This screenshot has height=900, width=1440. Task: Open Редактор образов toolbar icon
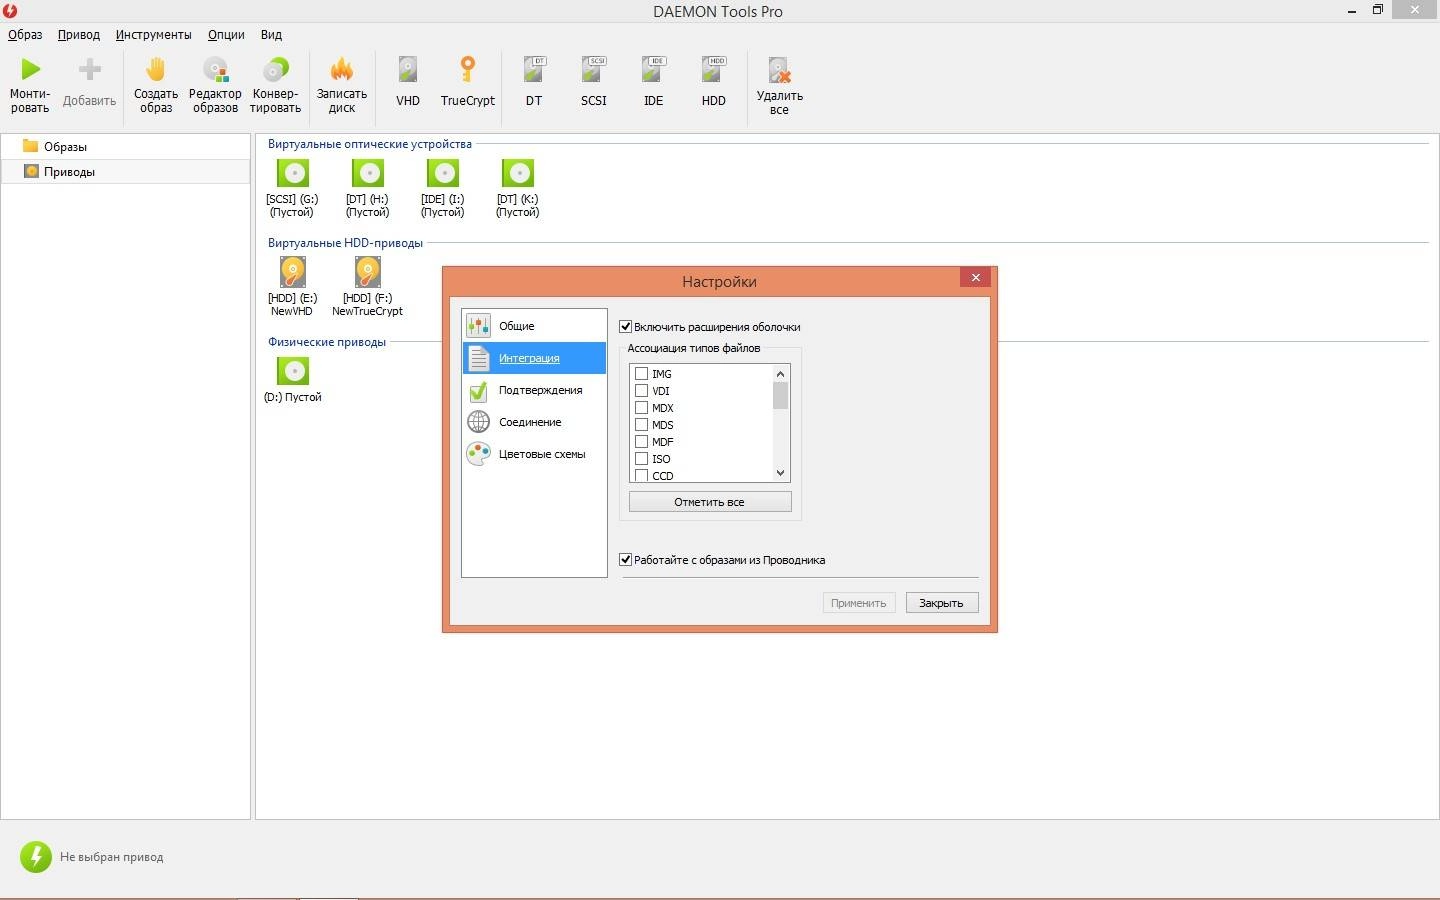215,70
